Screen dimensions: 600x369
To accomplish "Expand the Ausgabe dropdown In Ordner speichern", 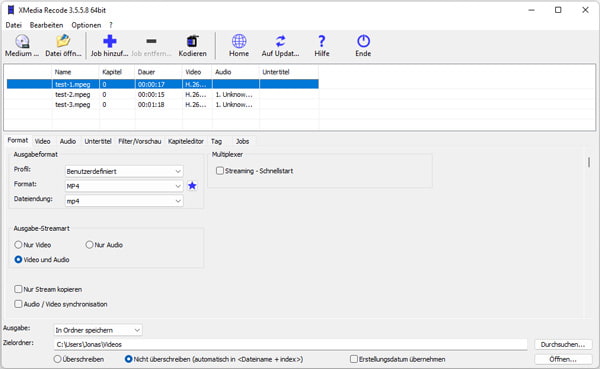I will coord(98,330).
